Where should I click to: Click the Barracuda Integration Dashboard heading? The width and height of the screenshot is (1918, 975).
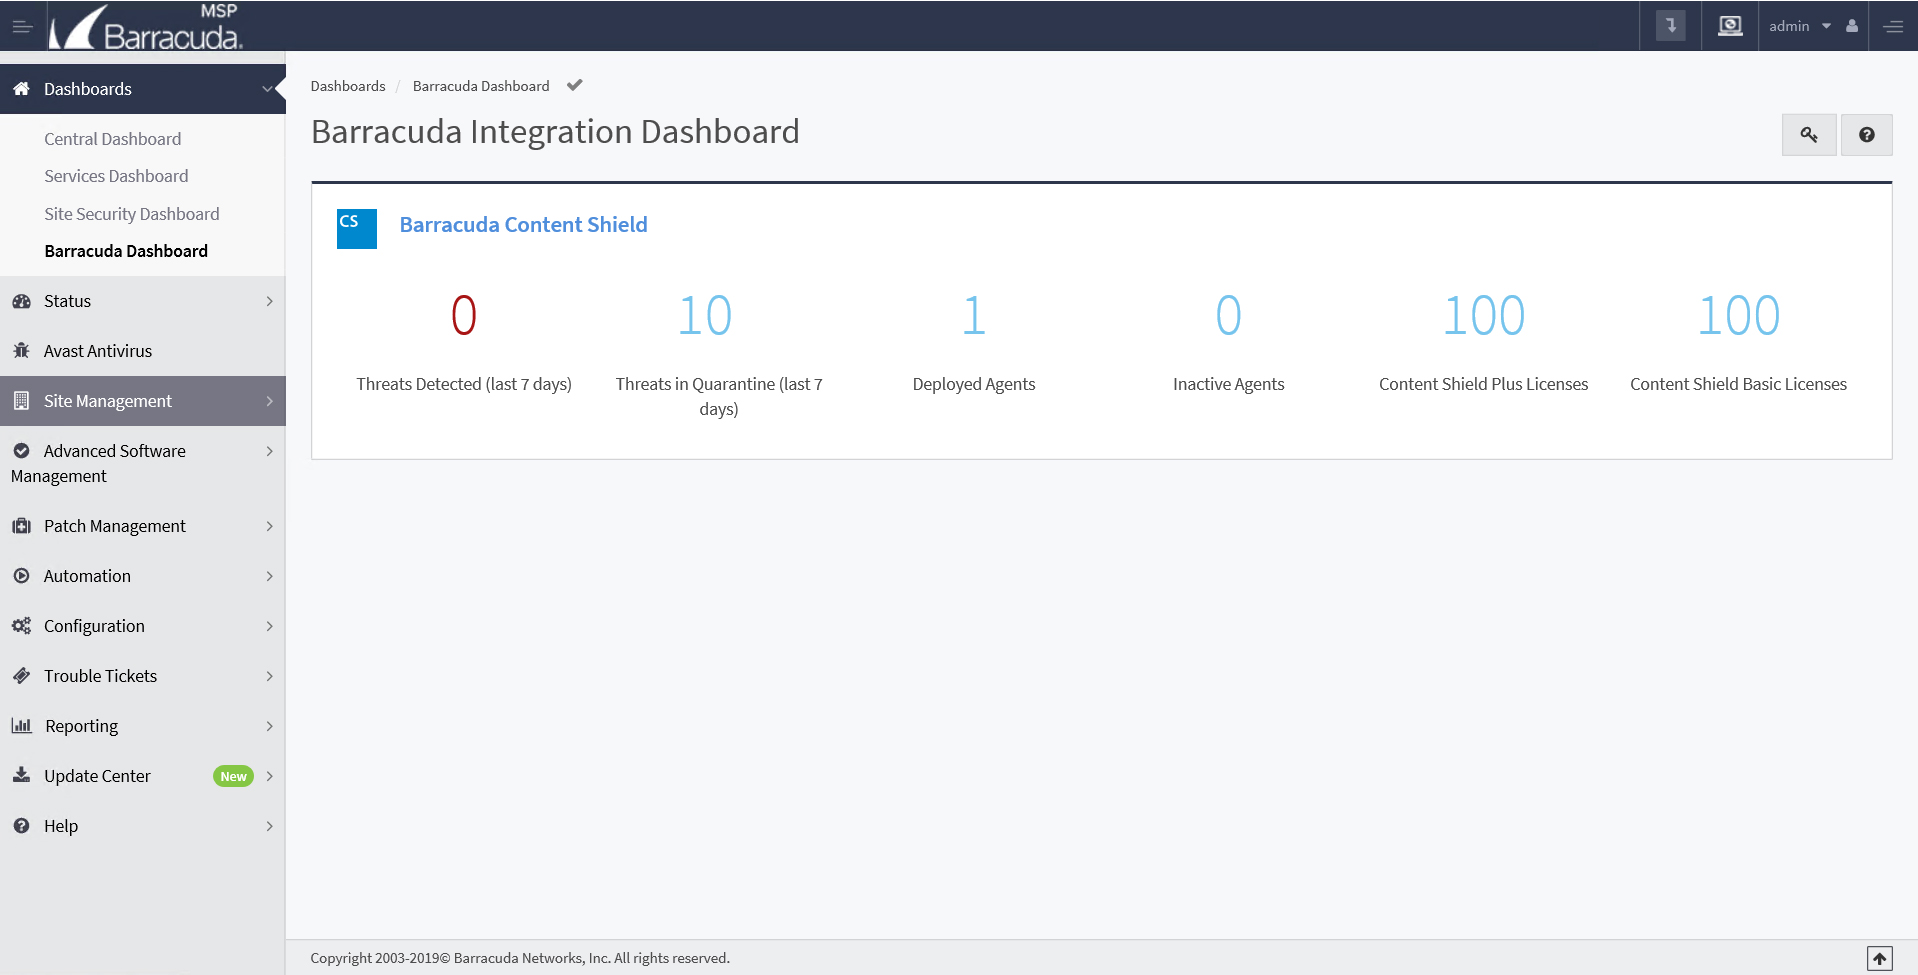(x=555, y=132)
